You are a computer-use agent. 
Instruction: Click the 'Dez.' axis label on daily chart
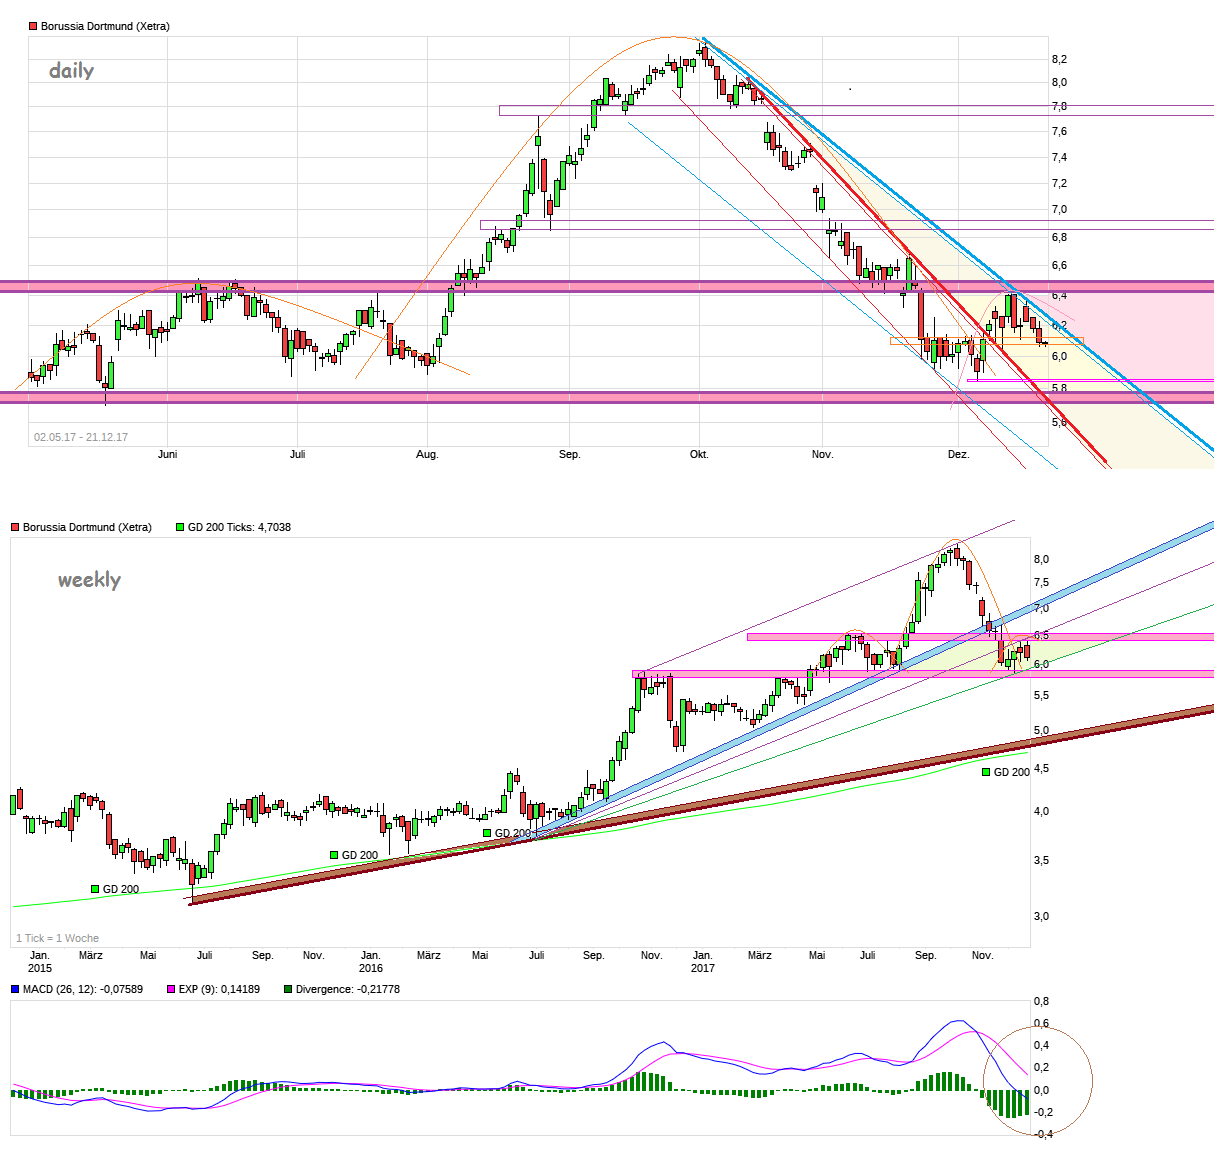[x=958, y=454]
